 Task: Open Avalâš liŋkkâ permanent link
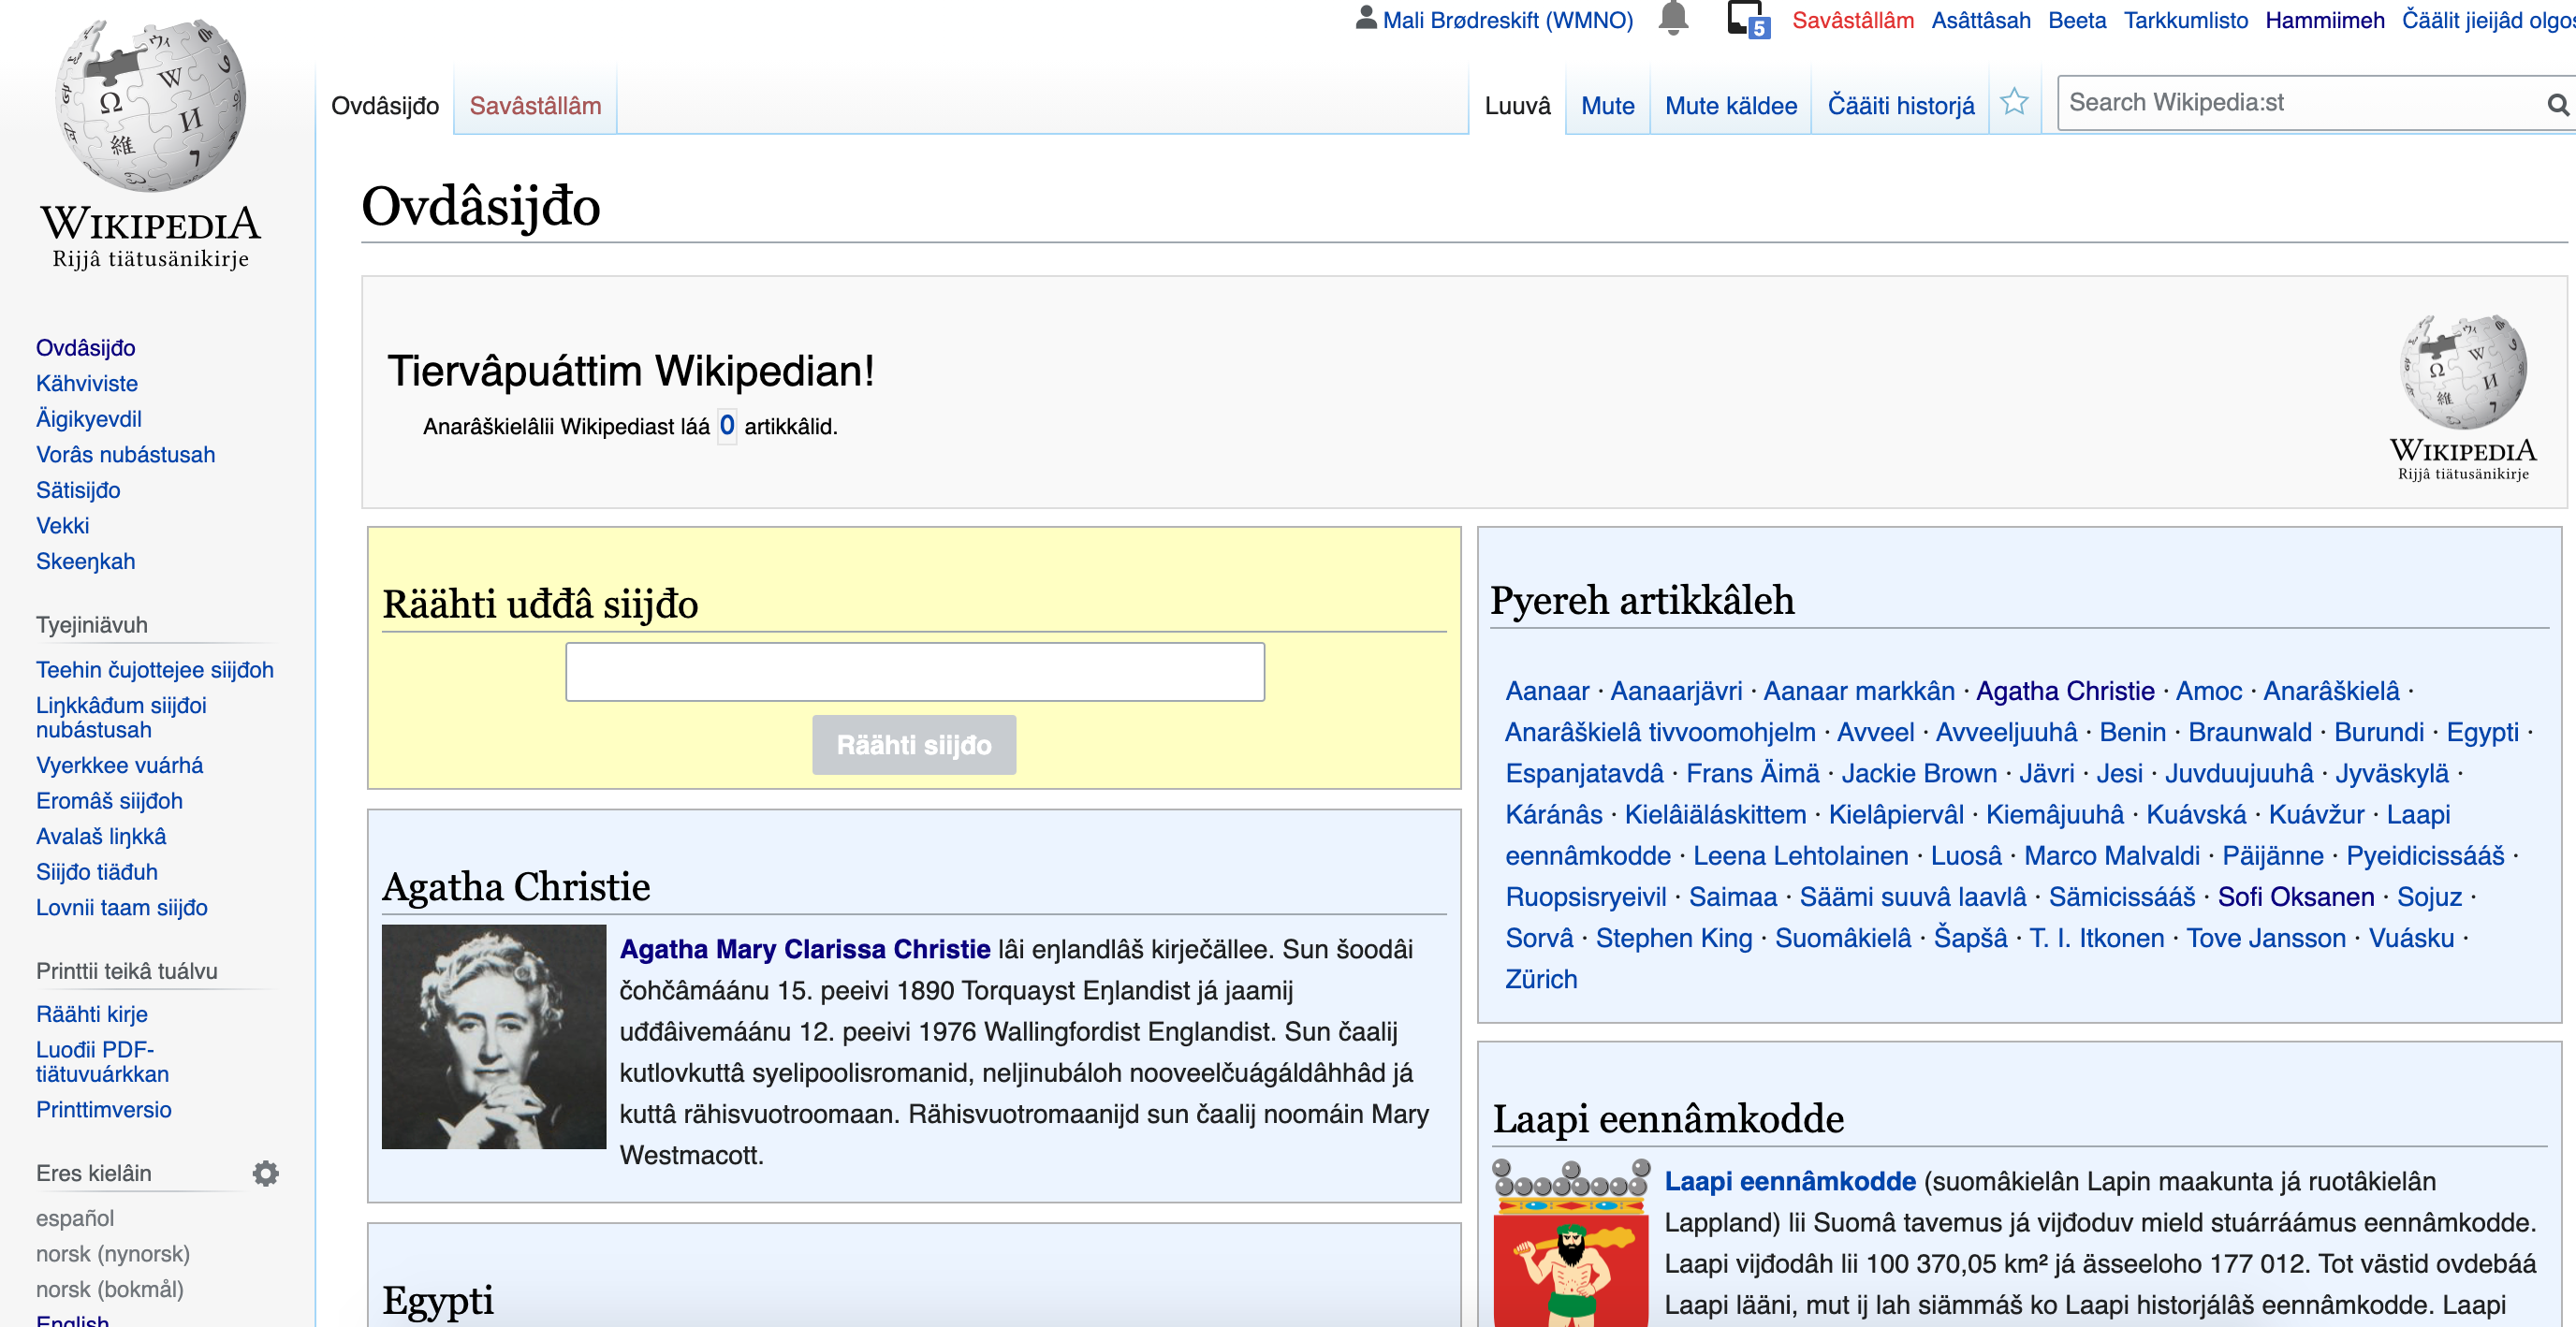coord(101,837)
